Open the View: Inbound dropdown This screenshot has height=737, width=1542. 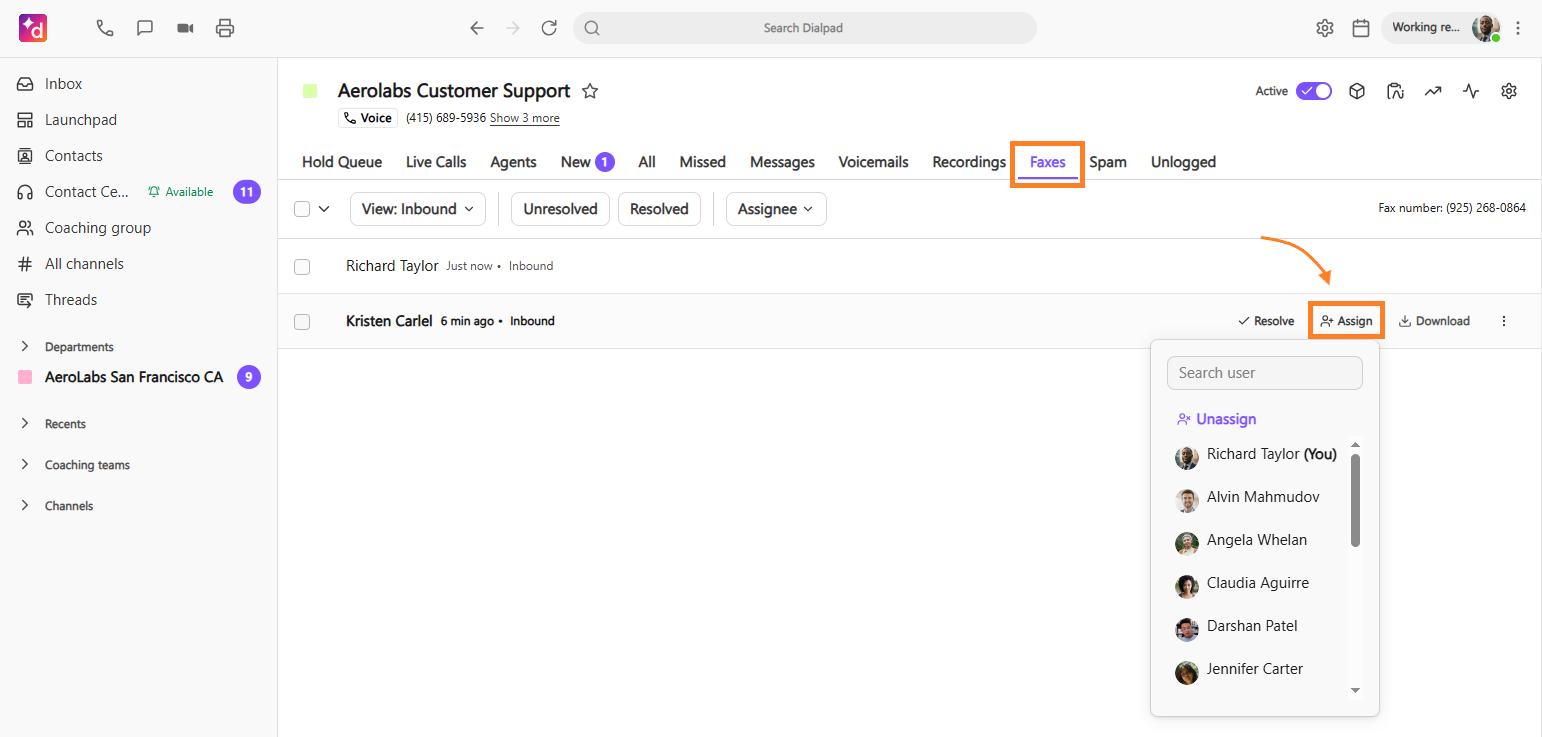418,209
